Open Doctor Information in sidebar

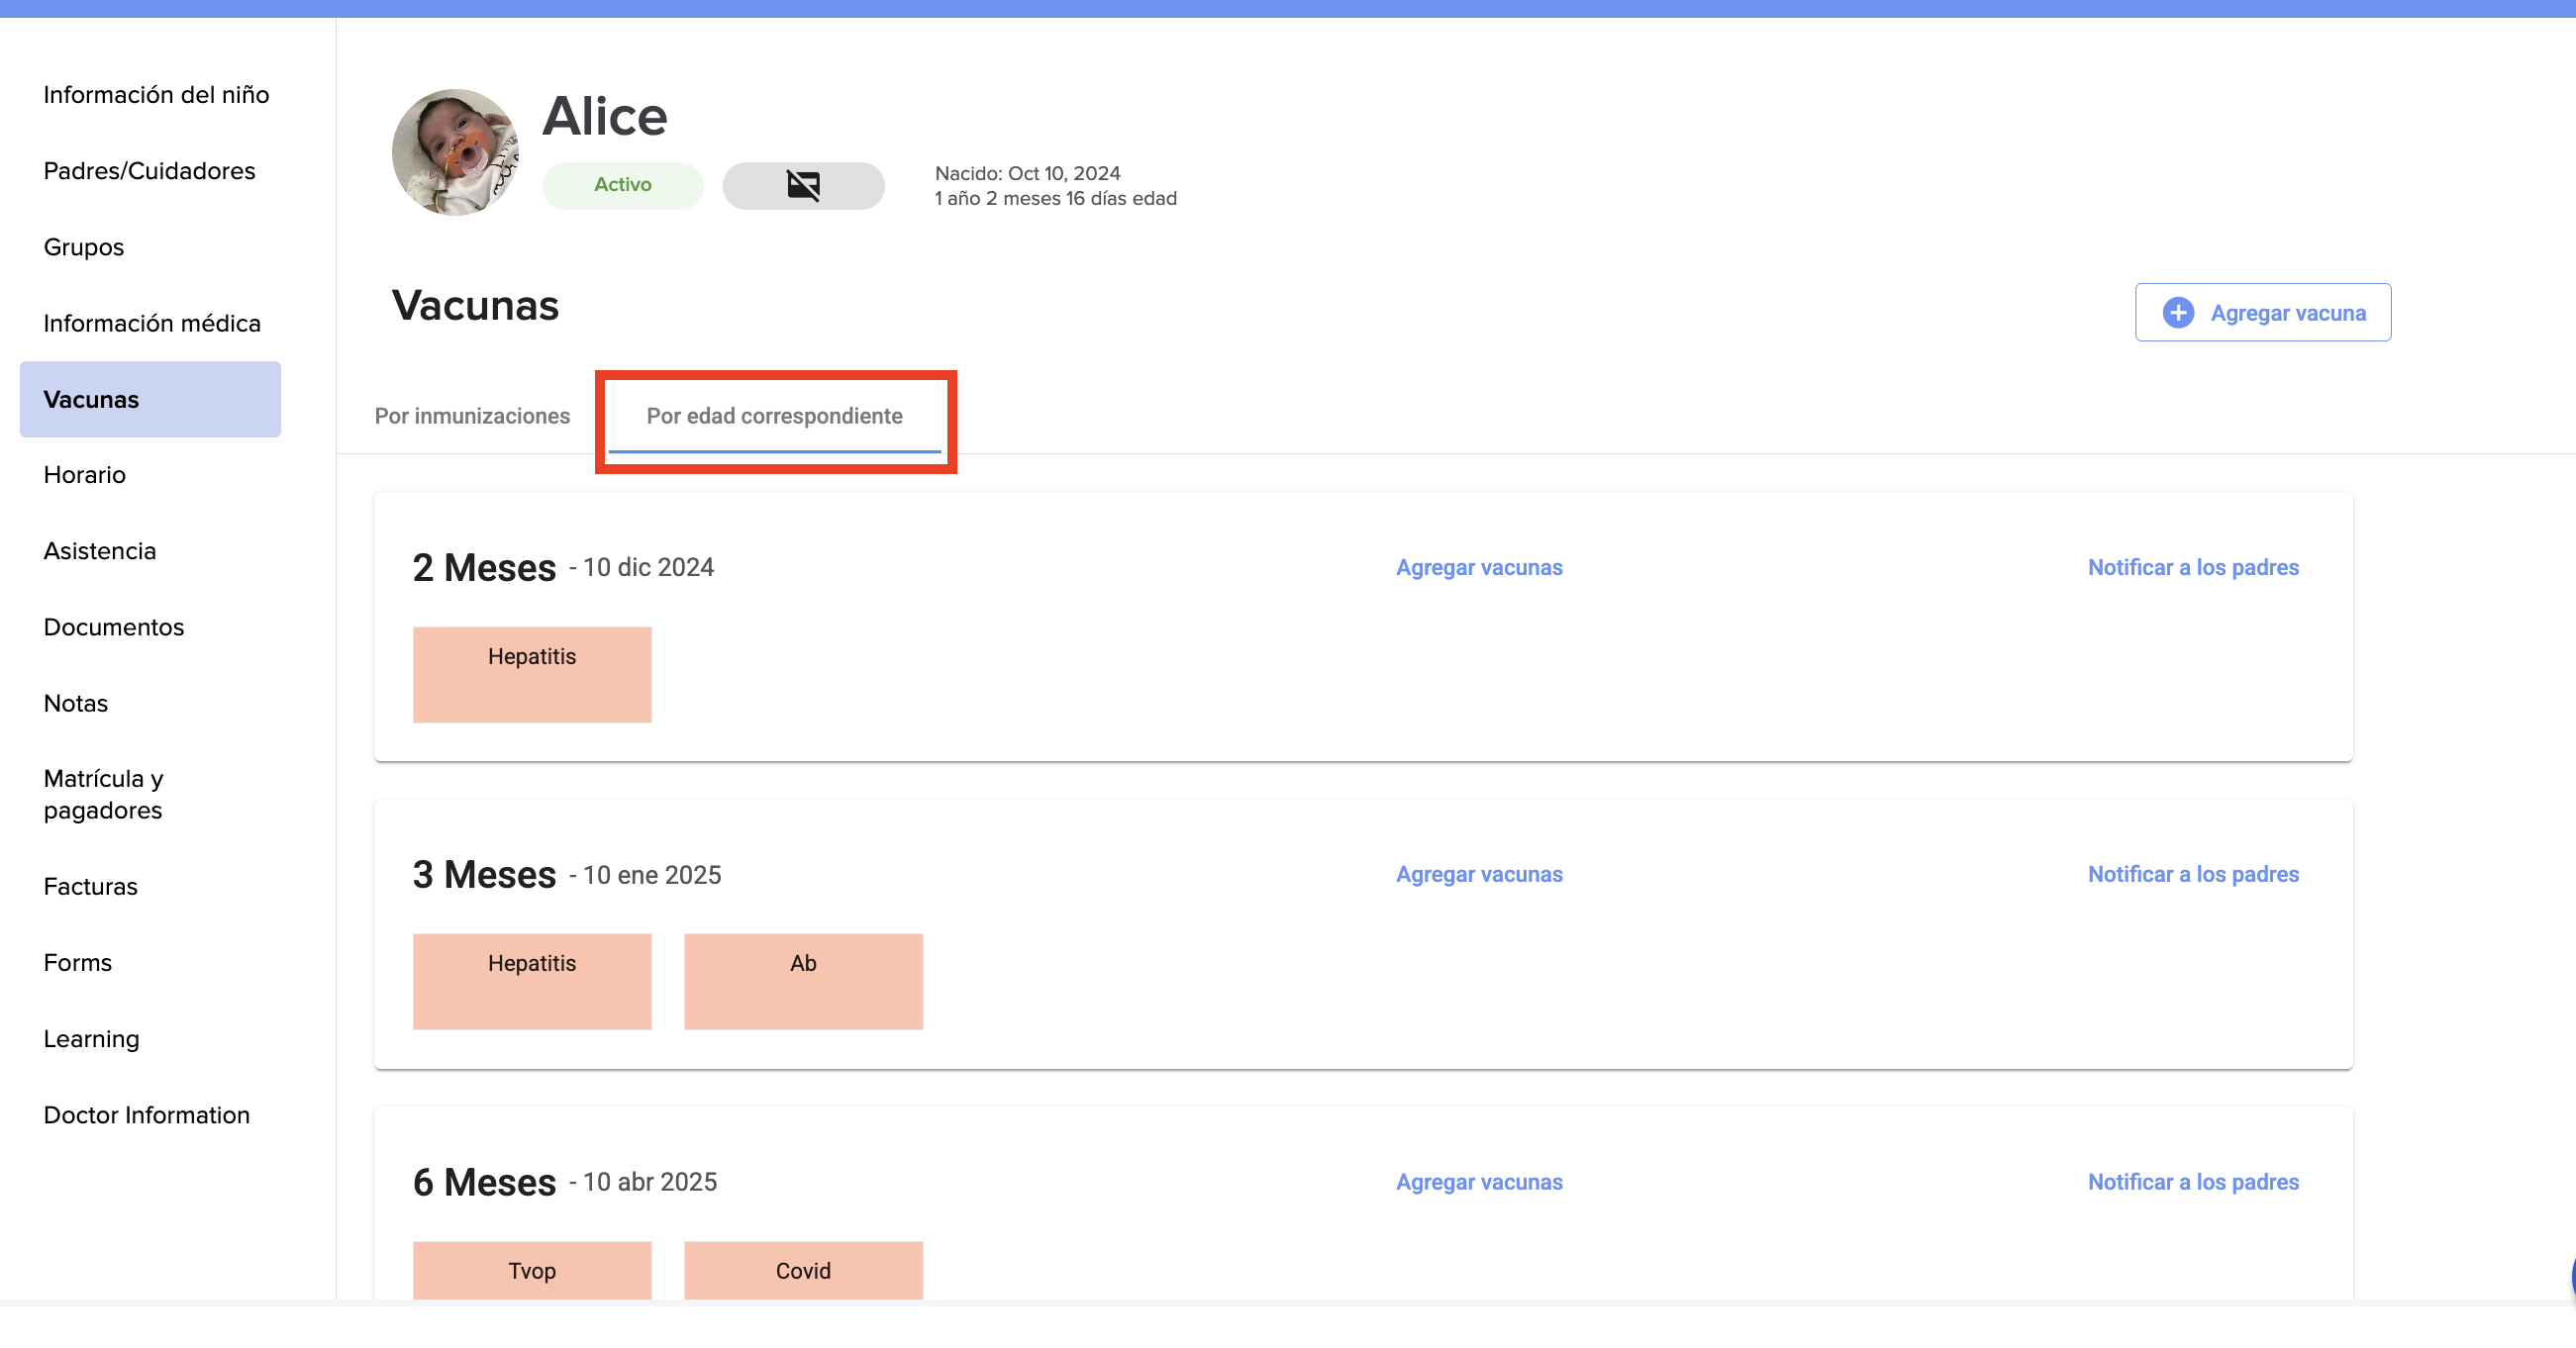click(x=147, y=1115)
